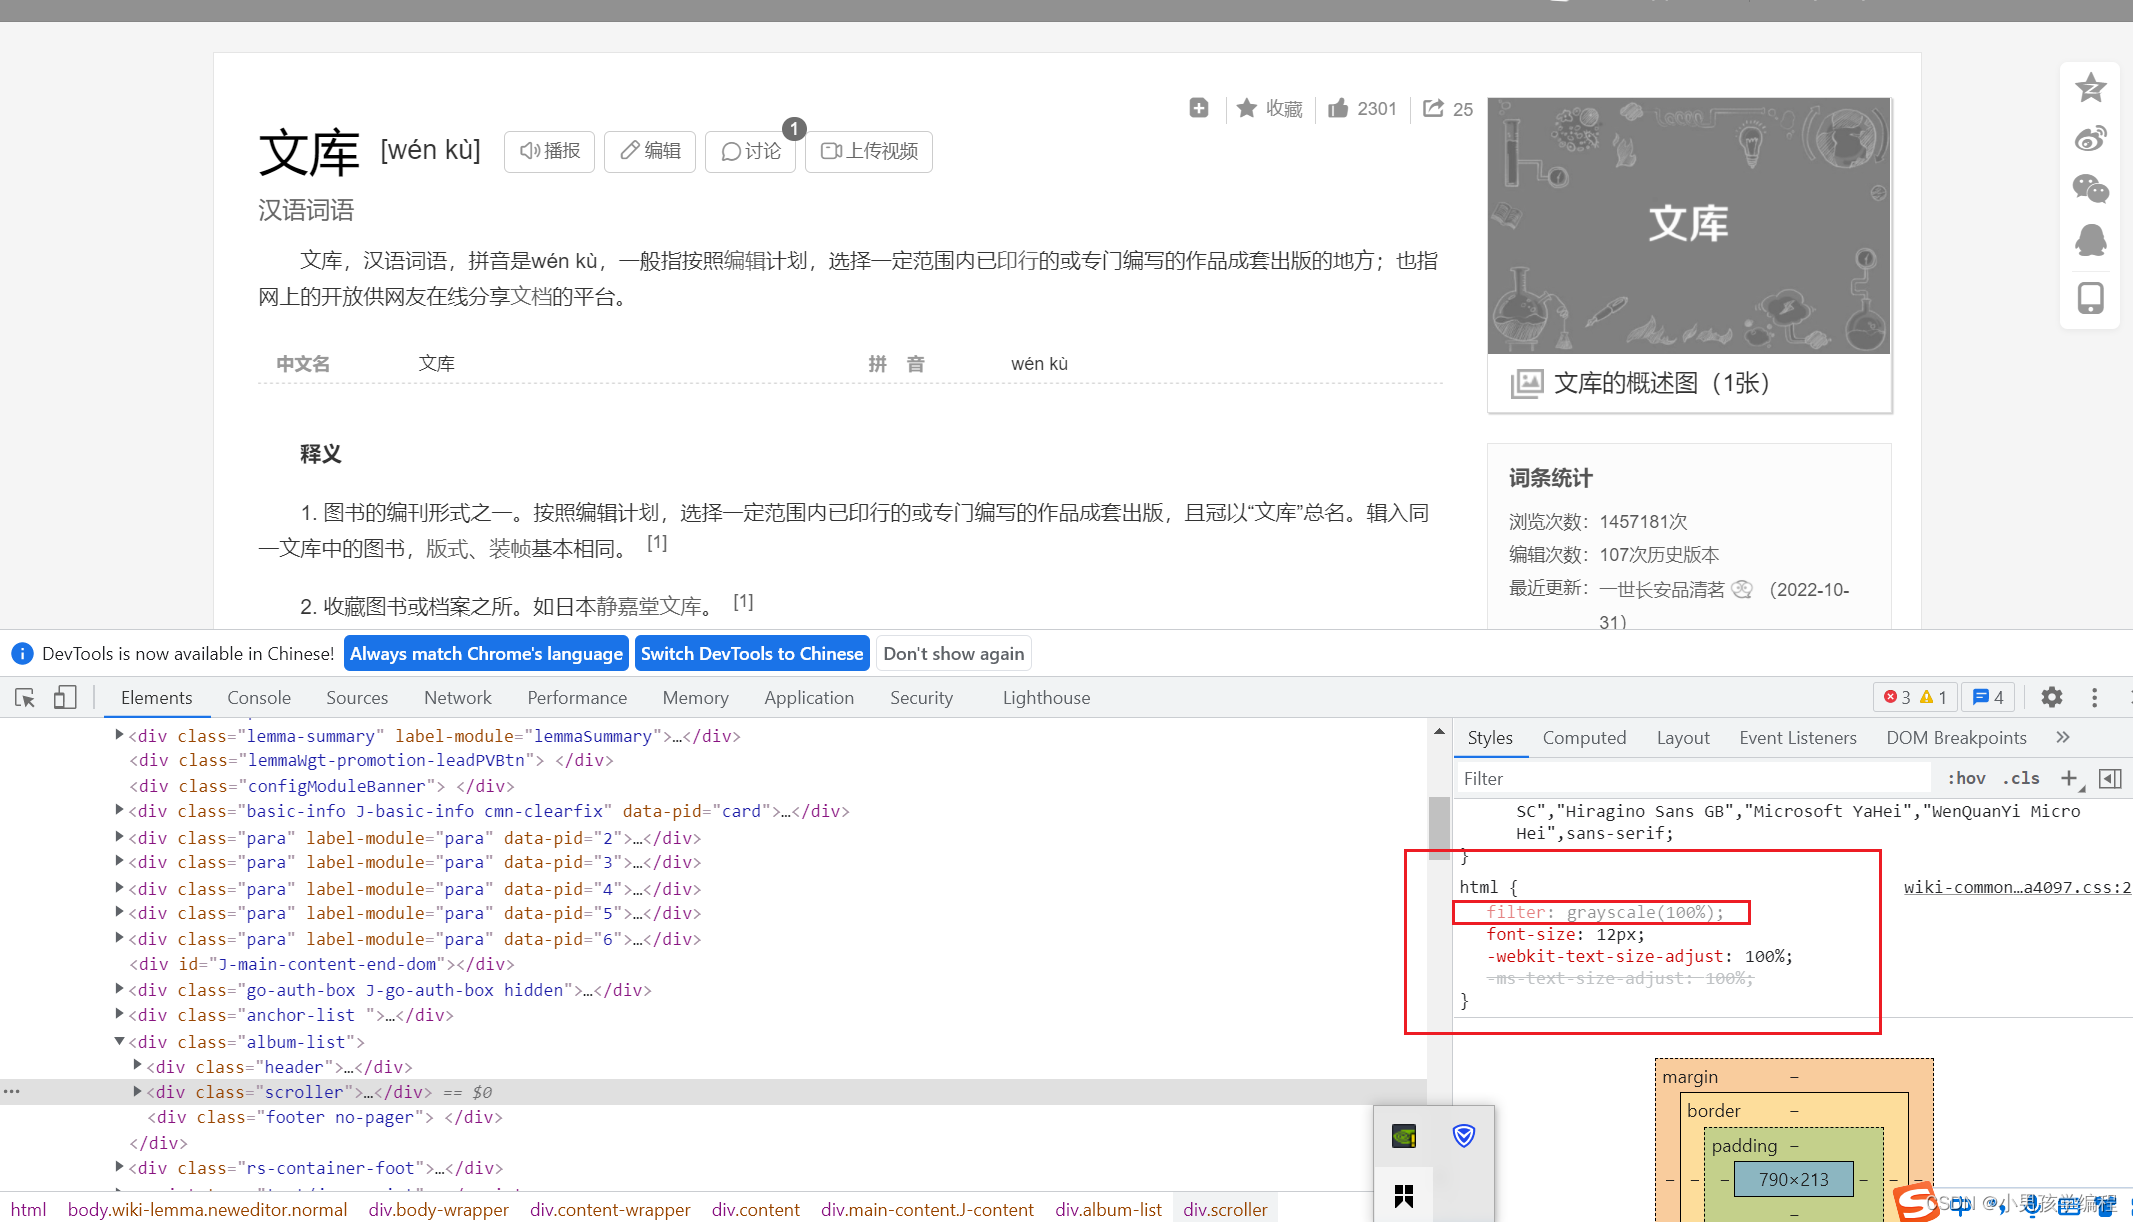
Task: Click the ellipsis beside the scroller row
Action: coord(12,1092)
